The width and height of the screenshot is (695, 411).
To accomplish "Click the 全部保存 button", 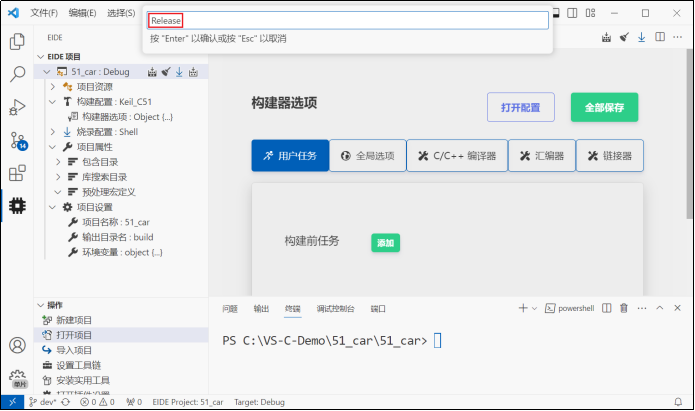I will click(604, 107).
